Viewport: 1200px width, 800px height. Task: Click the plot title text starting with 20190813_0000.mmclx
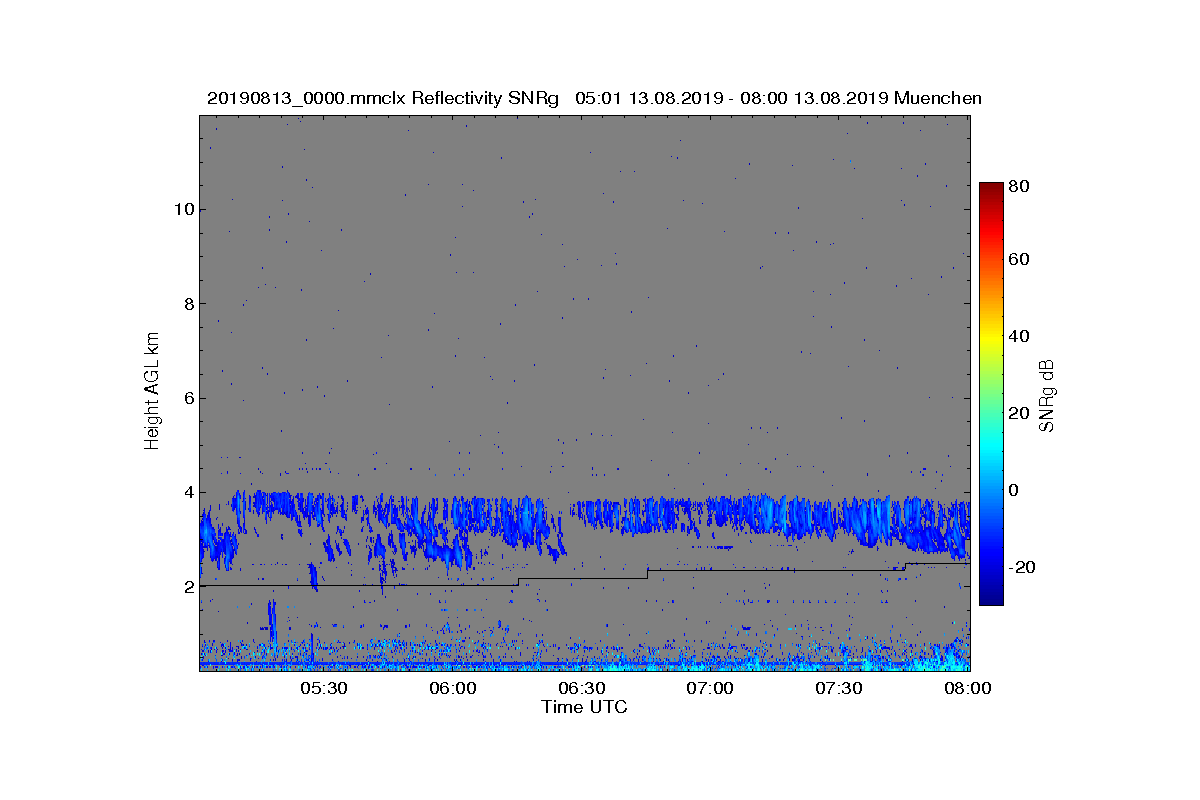pos(594,98)
